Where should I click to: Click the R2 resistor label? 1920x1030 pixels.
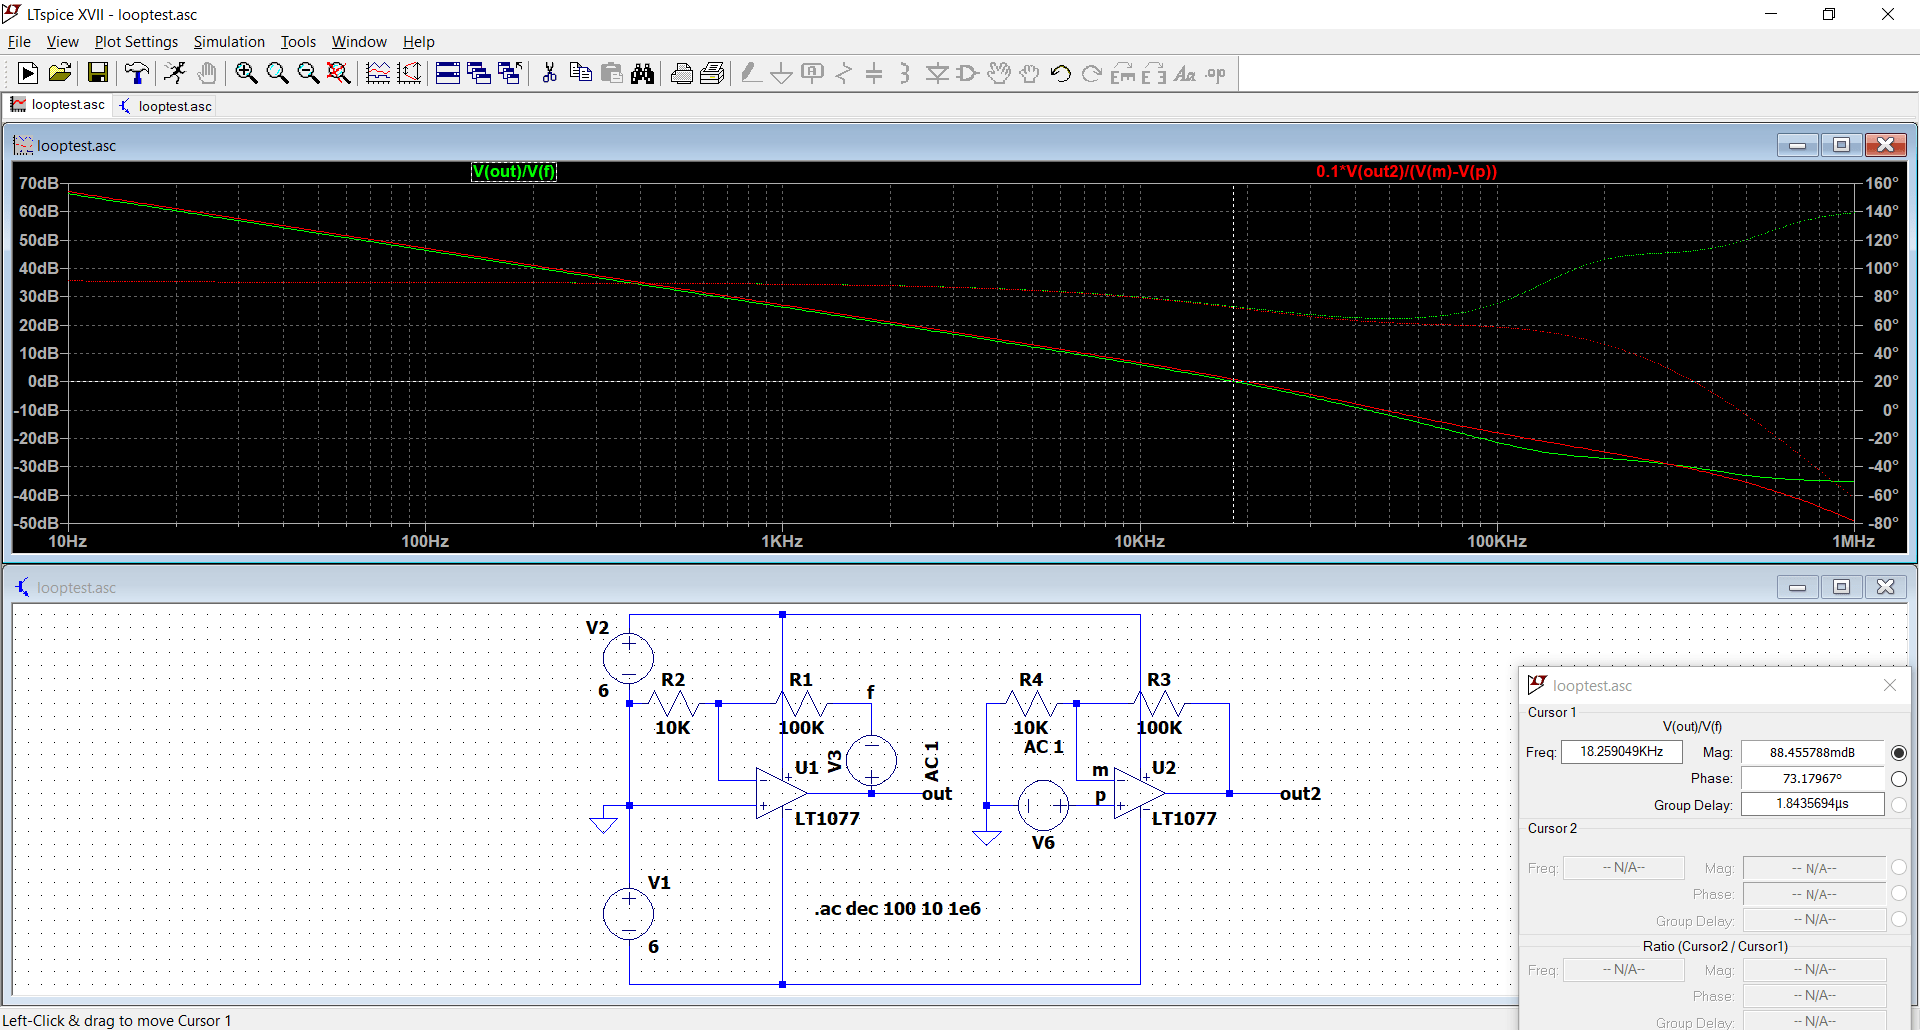coord(673,680)
